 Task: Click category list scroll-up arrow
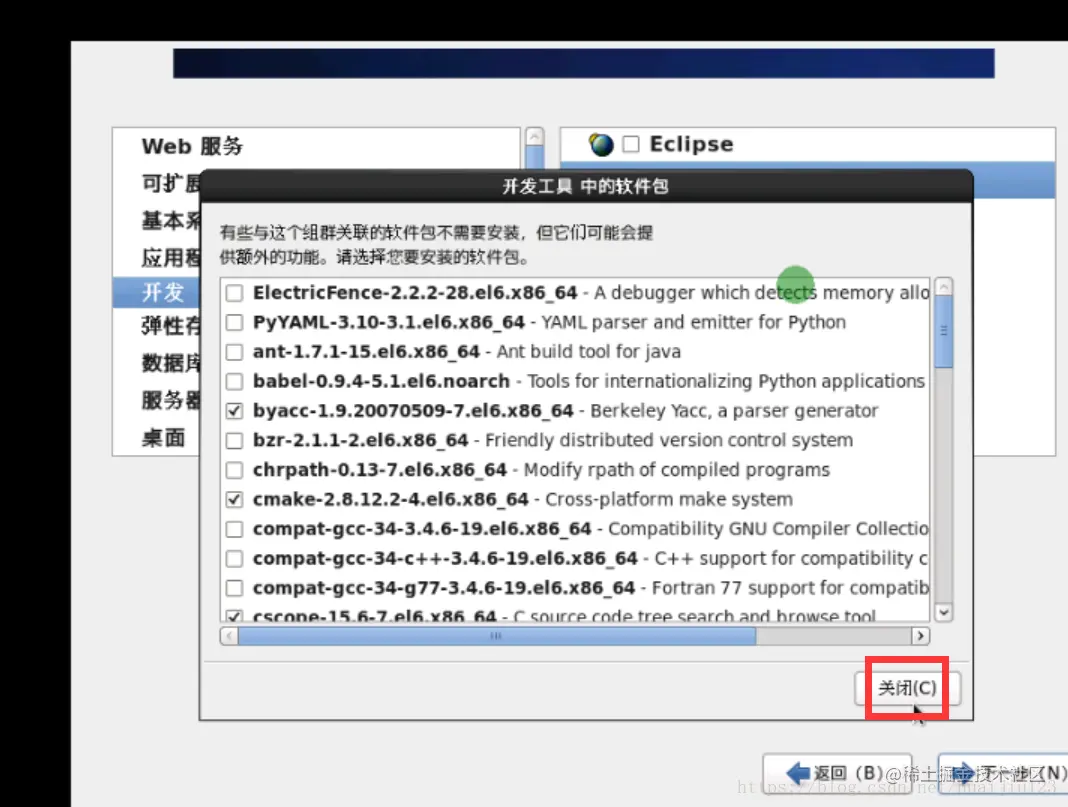point(535,137)
